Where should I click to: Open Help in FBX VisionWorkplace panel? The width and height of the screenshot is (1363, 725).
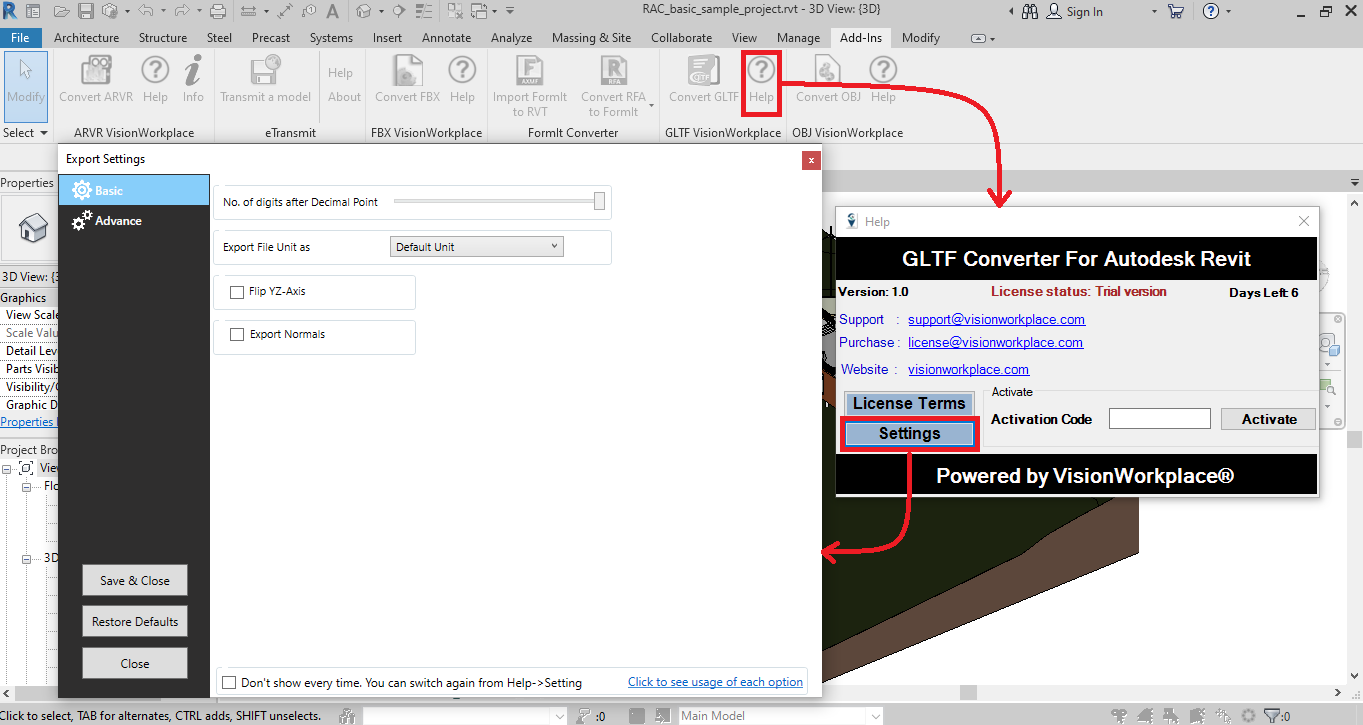coord(462,79)
